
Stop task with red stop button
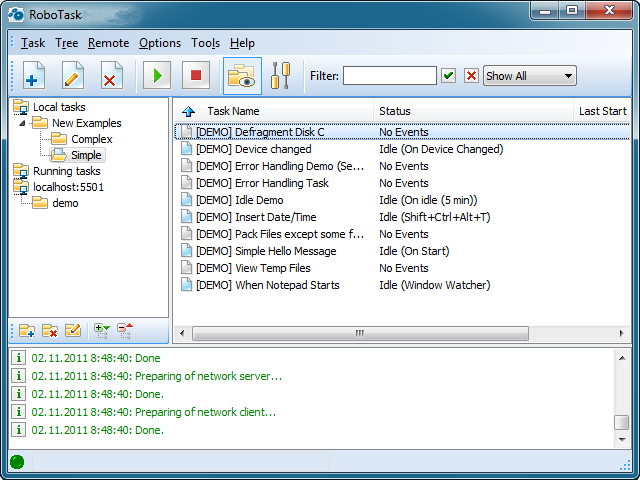coord(196,76)
